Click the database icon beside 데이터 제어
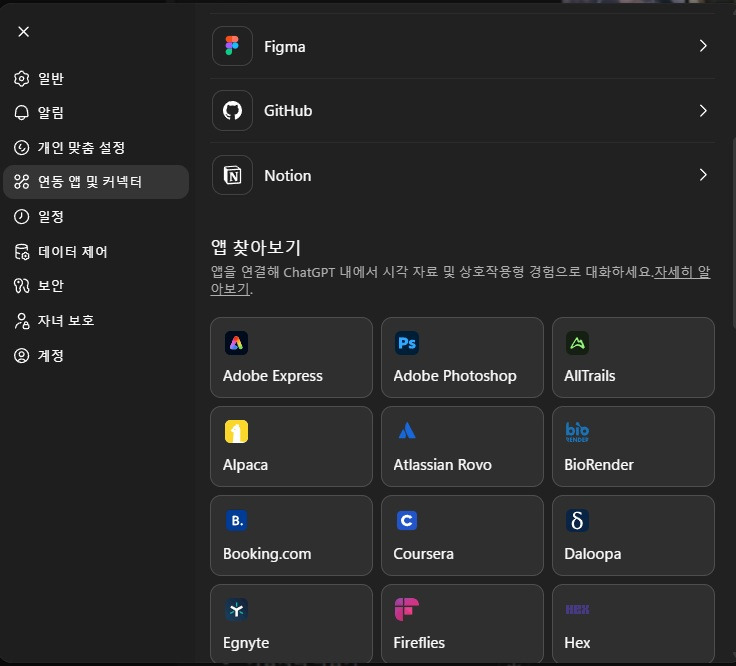The width and height of the screenshot is (736, 666). point(22,252)
